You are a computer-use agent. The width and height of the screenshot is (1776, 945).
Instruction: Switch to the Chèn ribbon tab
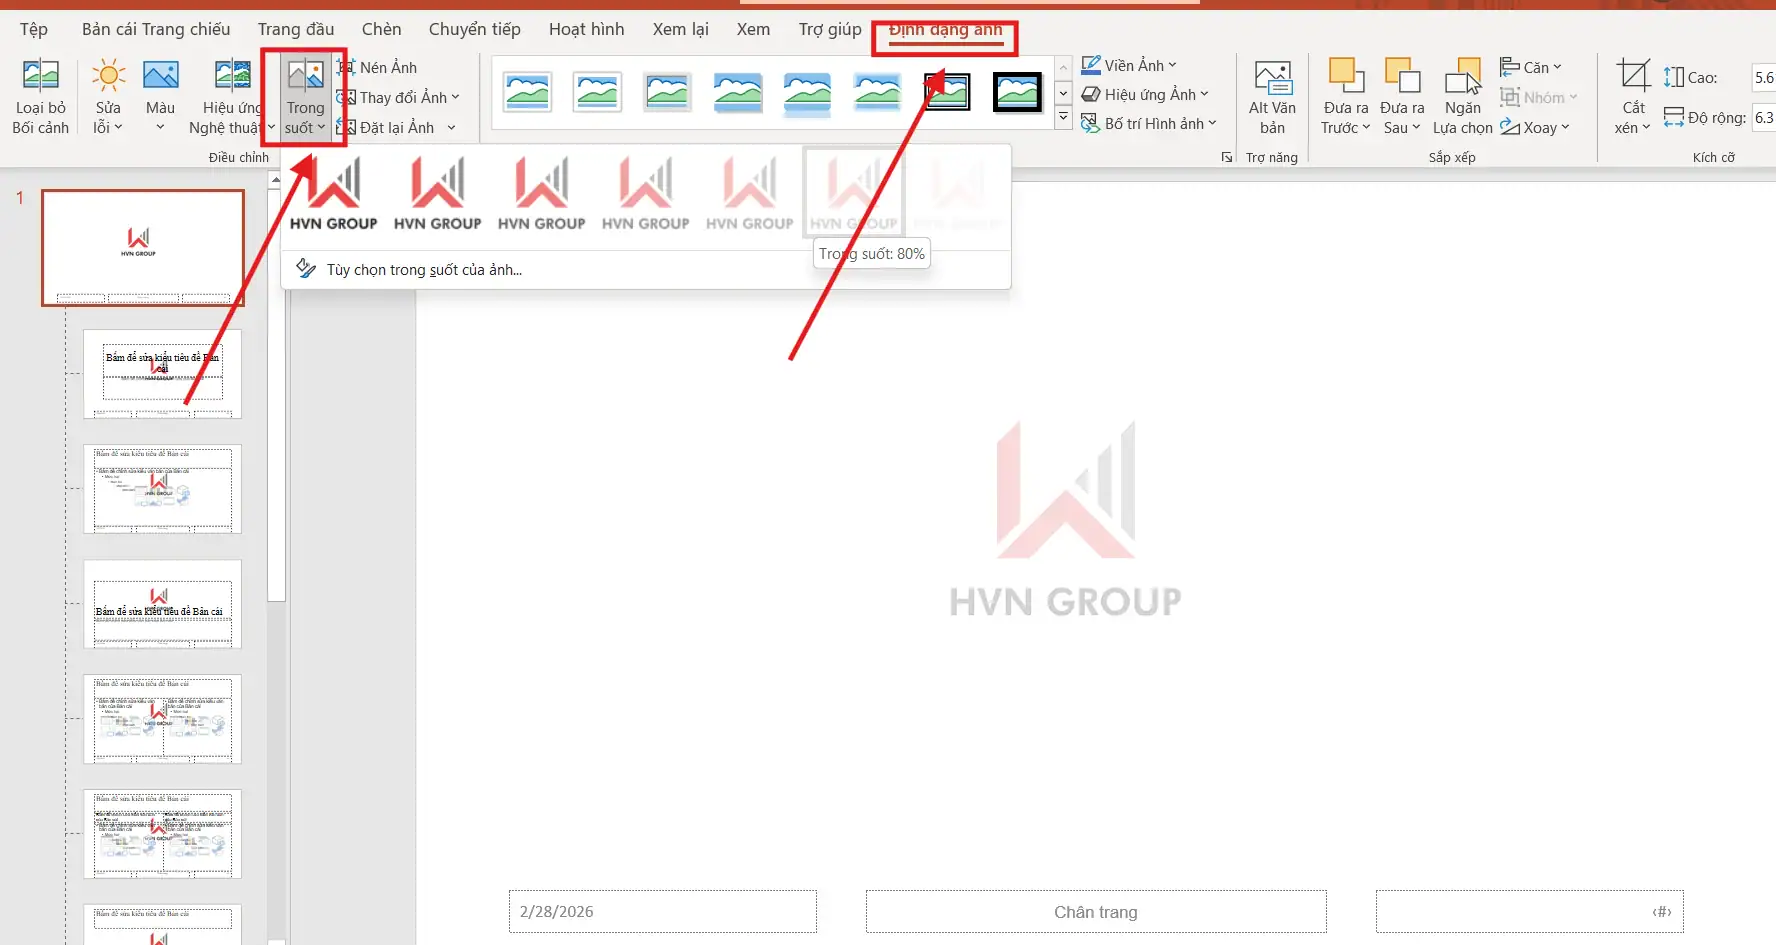pyautogui.click(x=380, y=29)
